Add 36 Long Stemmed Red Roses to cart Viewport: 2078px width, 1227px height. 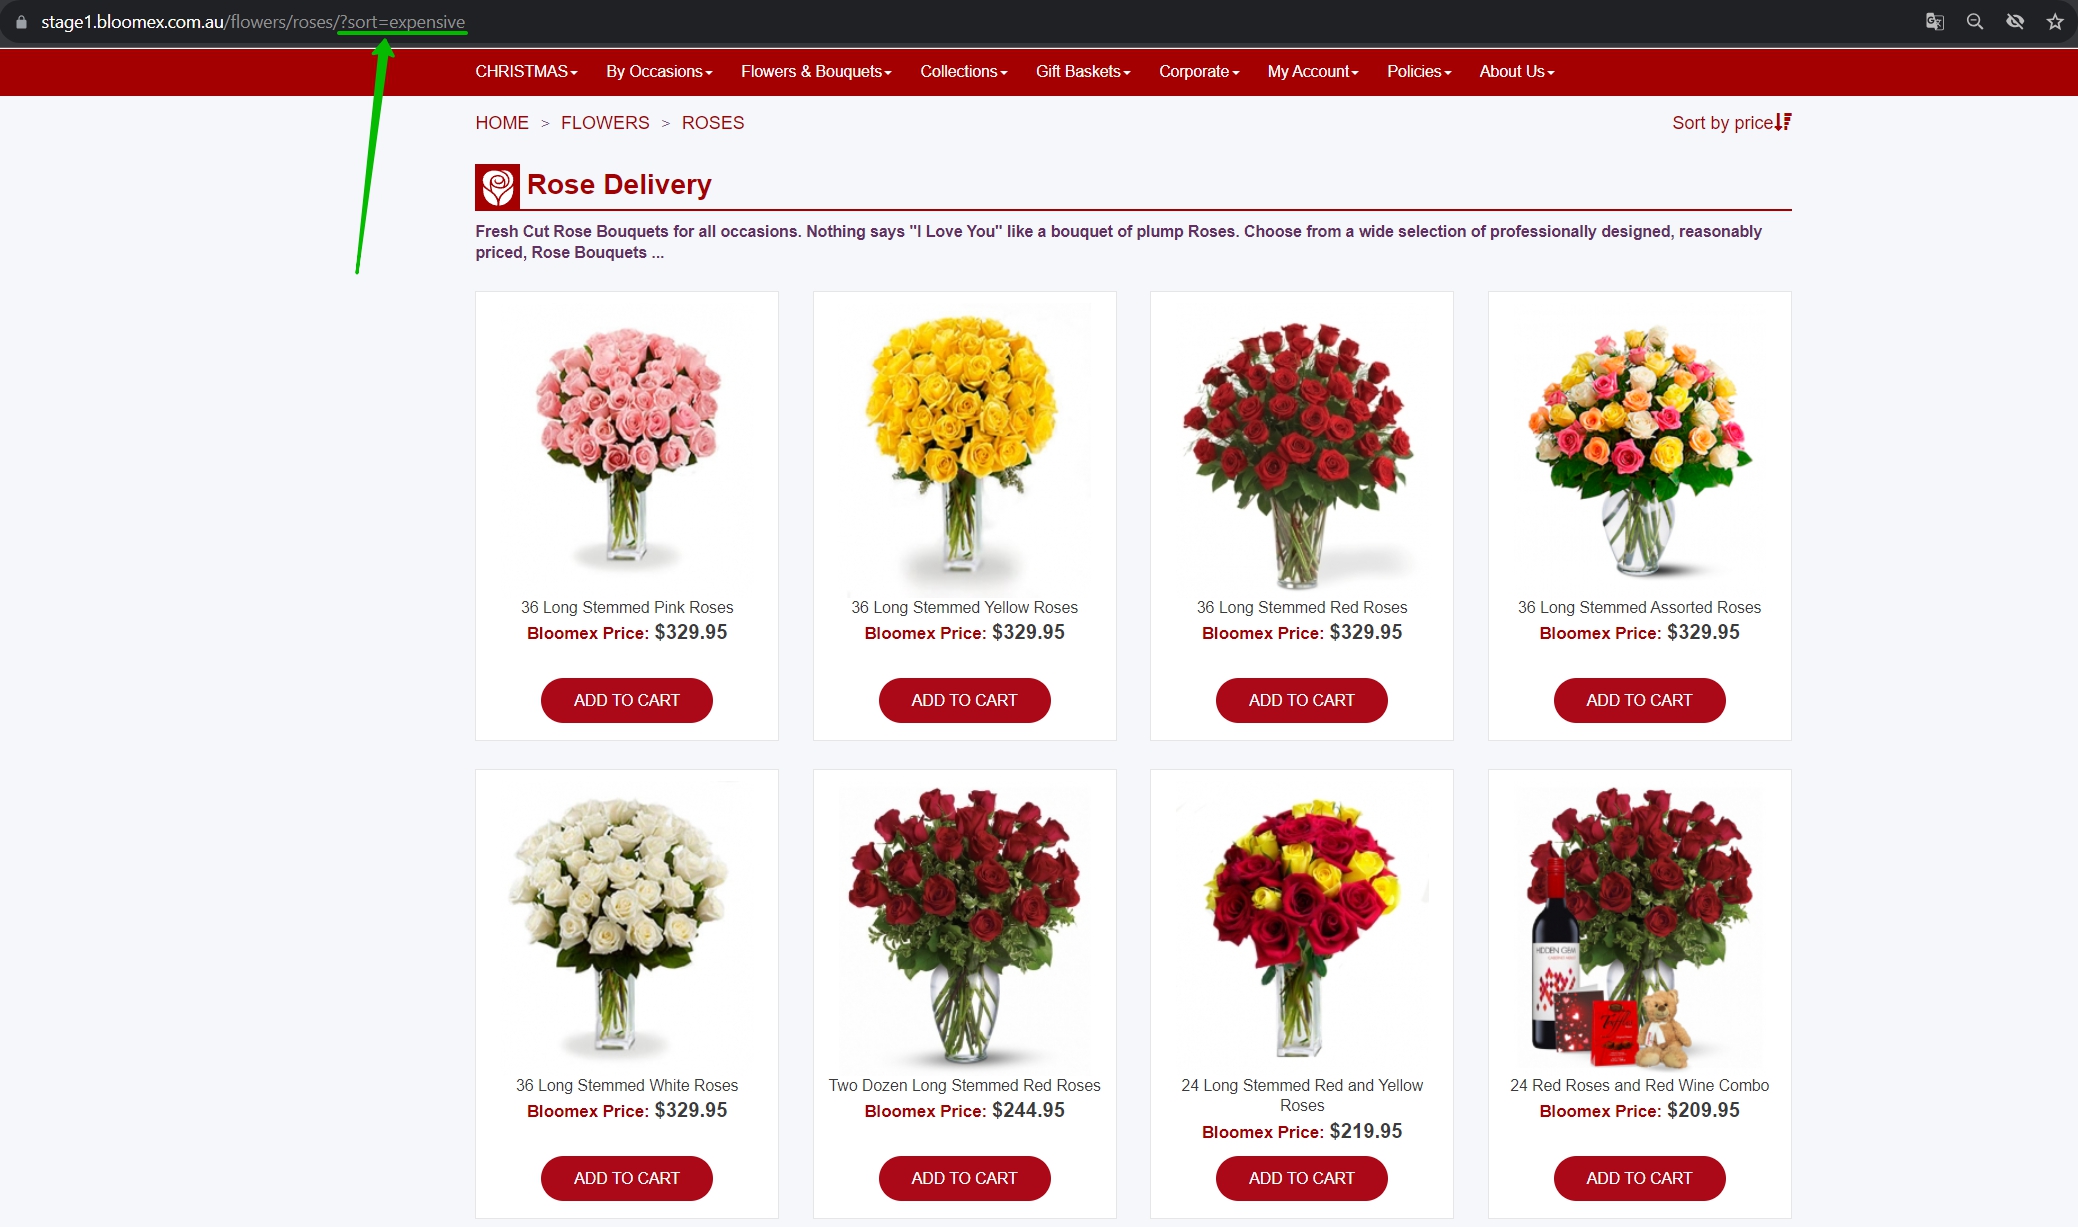[x=1302, y=700]
